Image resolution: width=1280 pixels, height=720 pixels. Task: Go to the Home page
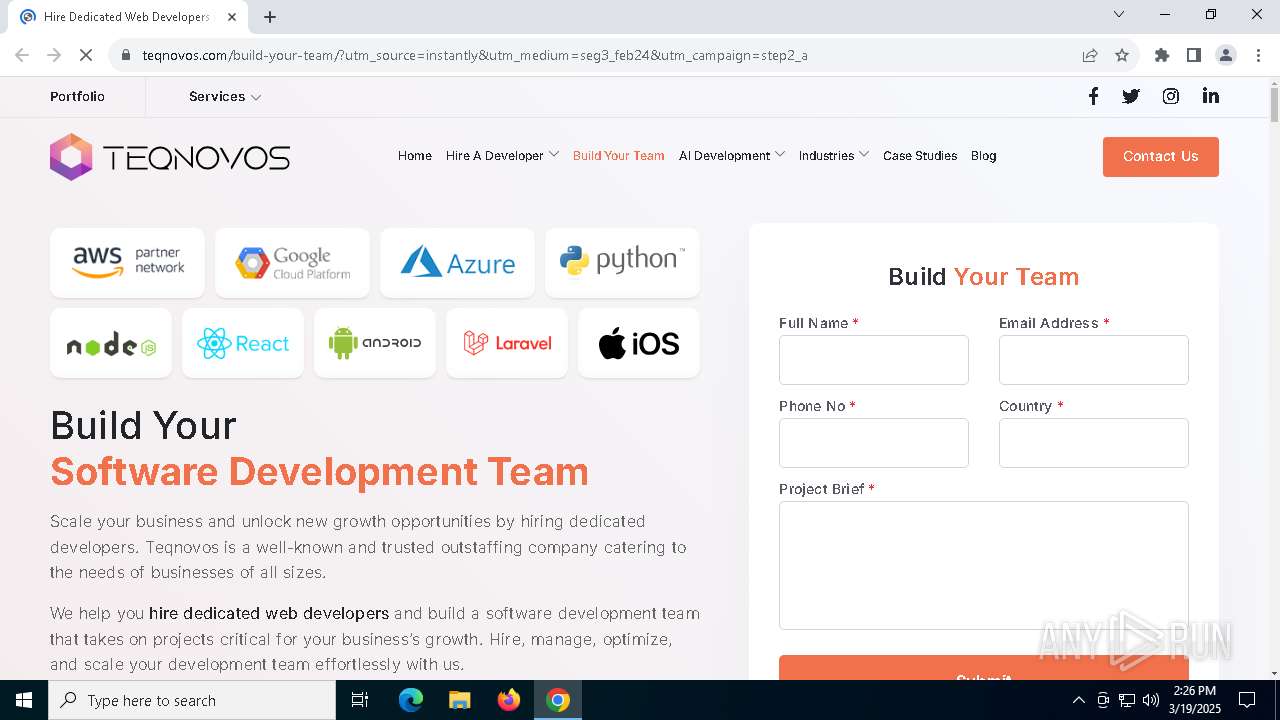point(415,156)
